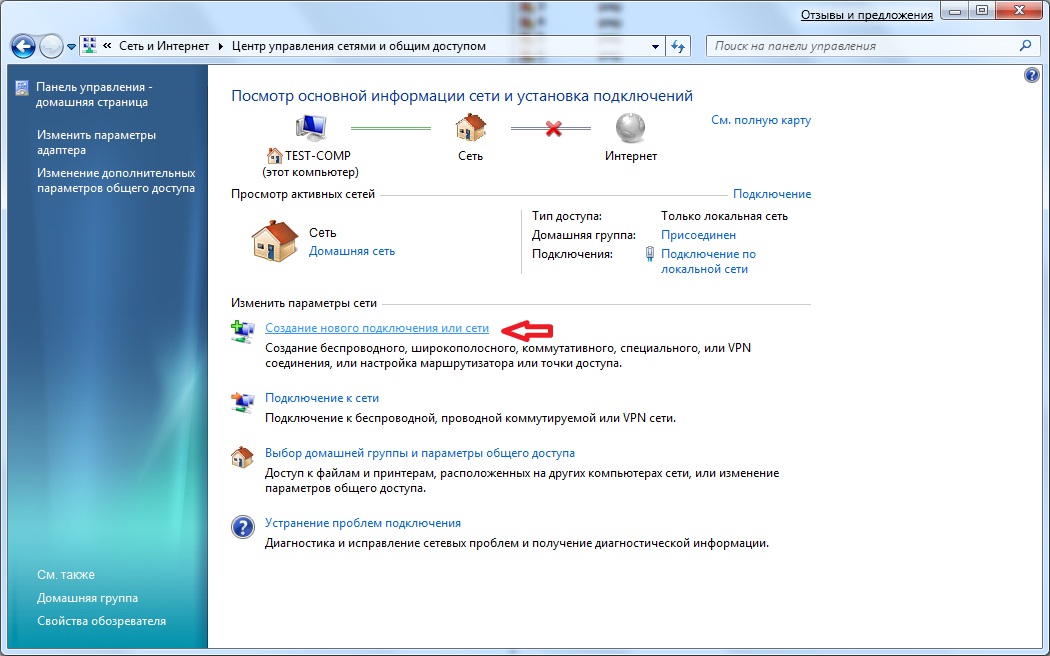Select 'Центр управления сетями и общим доступом' breadcrumb
Screen dimensions: 1050x656
pos(359,46)
